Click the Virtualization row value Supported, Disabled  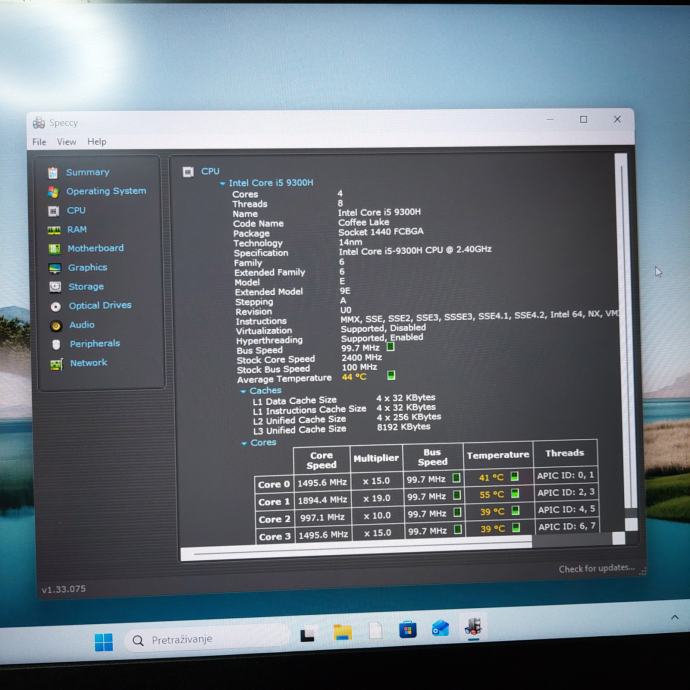383,328
